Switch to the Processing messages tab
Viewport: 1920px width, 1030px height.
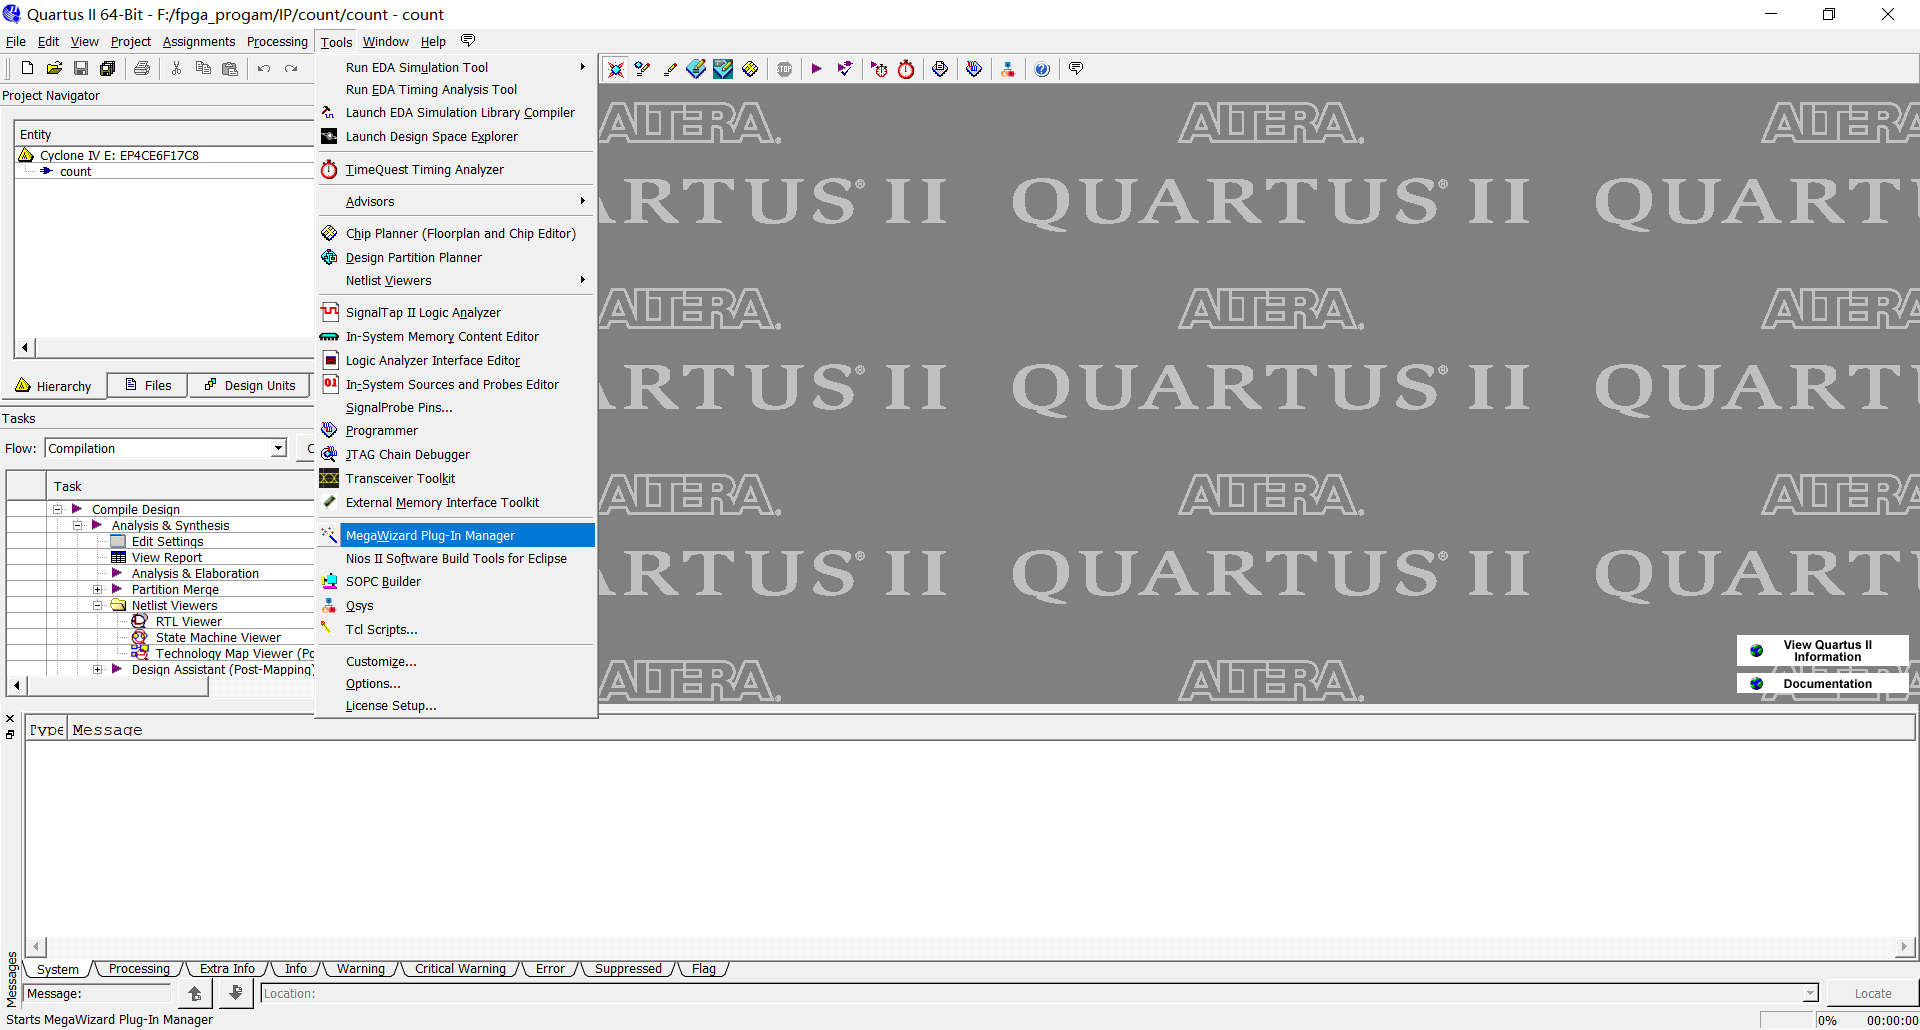click(x=139, y=969)
